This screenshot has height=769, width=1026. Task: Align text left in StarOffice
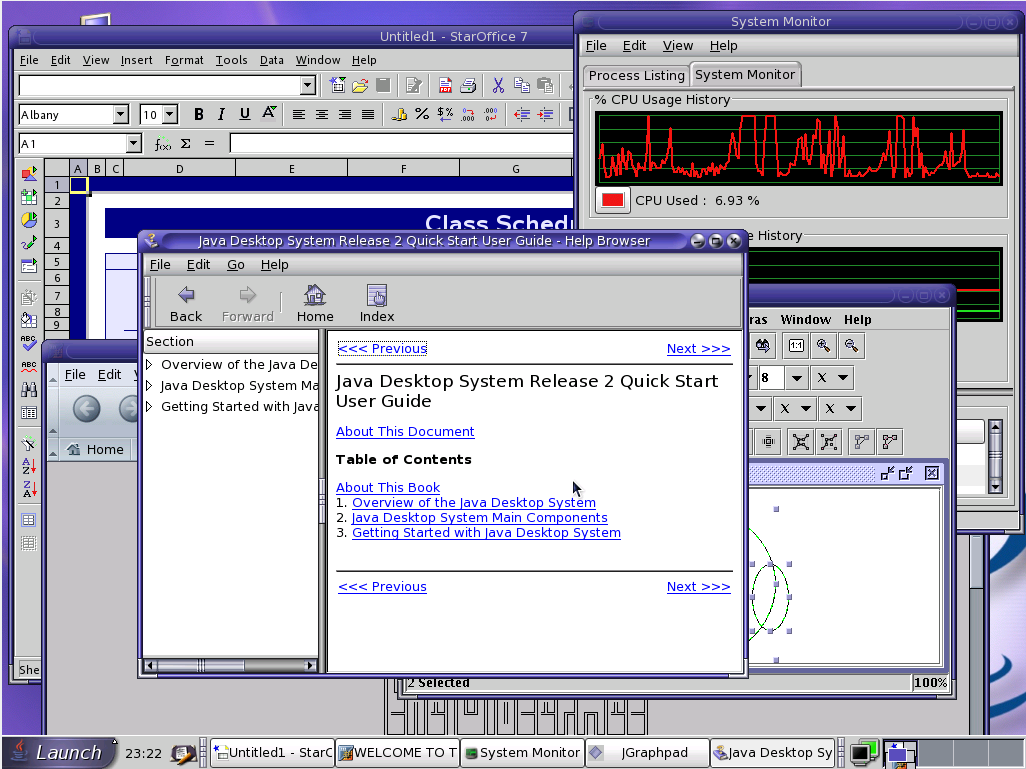298,115
